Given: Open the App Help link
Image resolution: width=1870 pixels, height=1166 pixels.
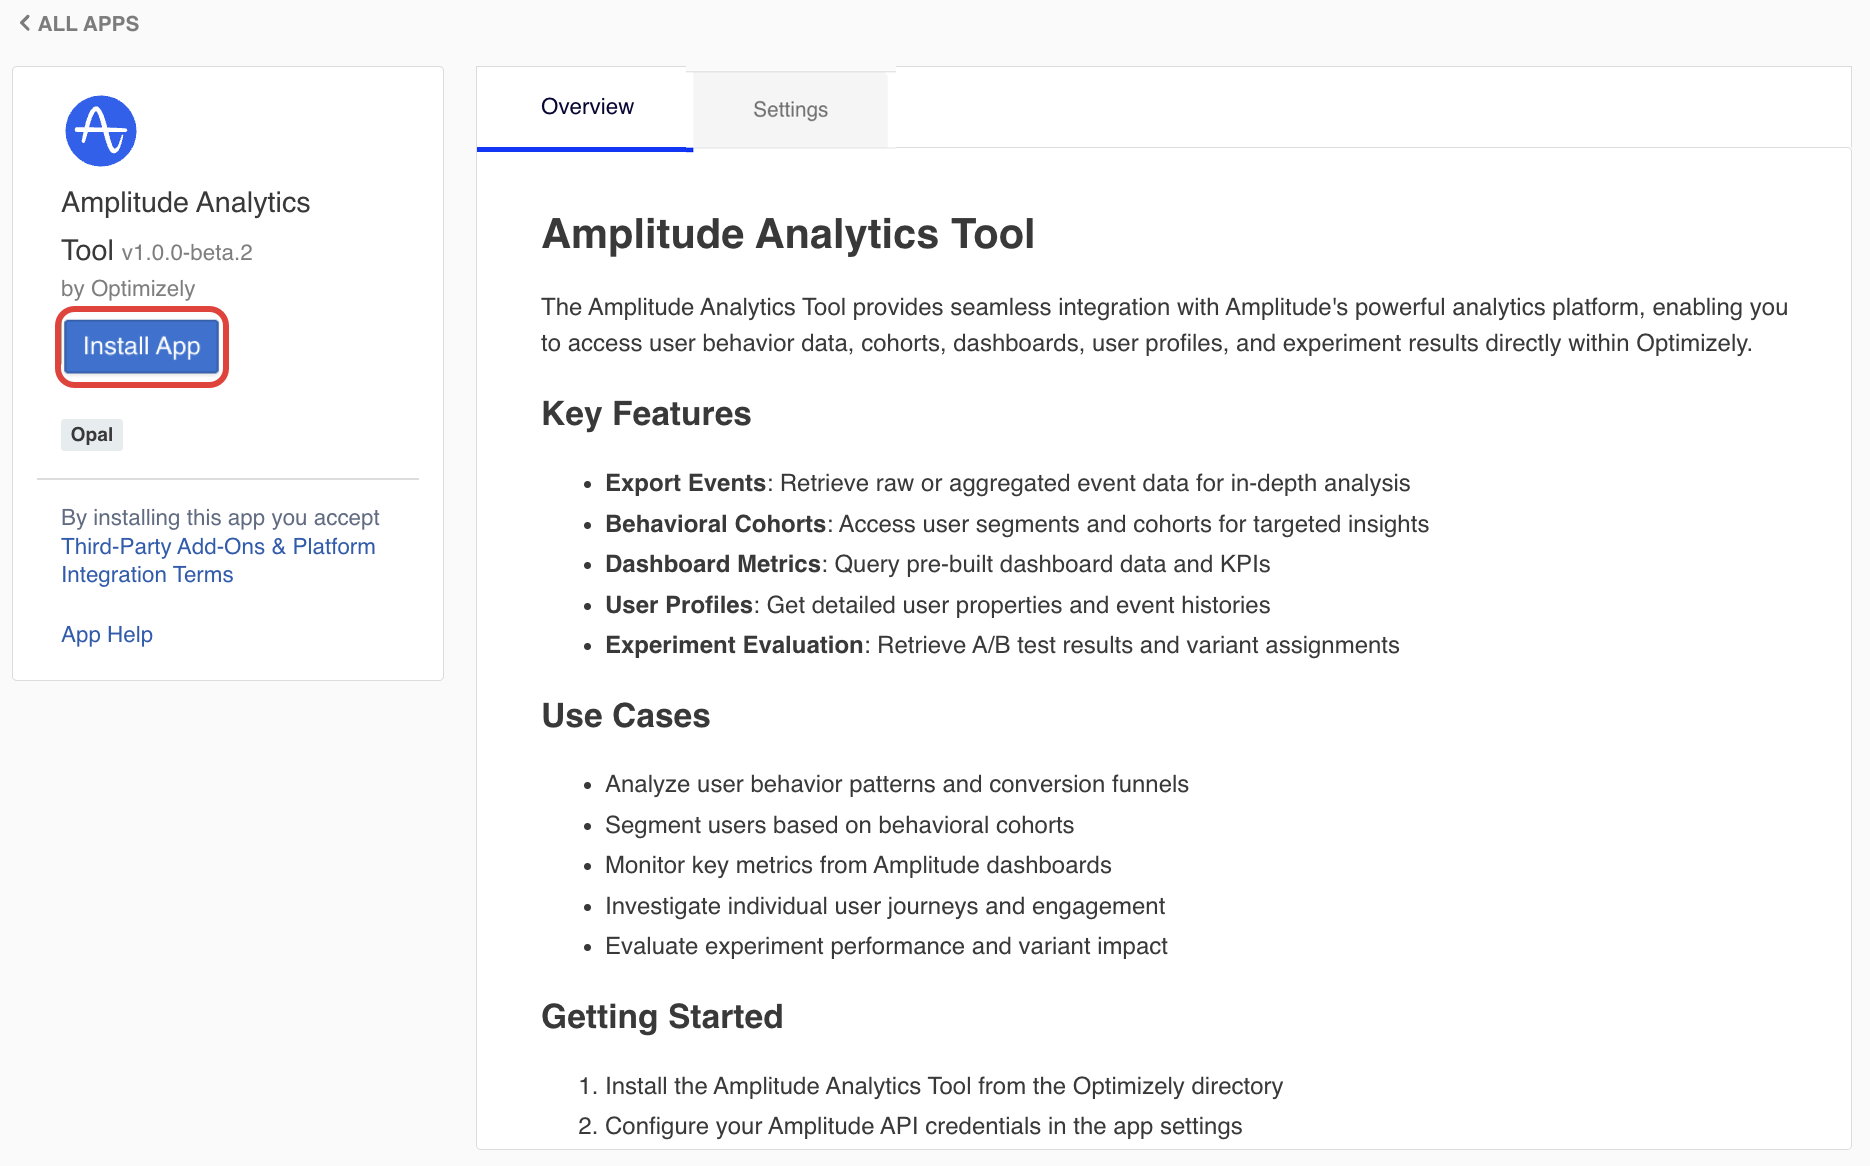Looking at the screenshot, I should pos(107,635).
